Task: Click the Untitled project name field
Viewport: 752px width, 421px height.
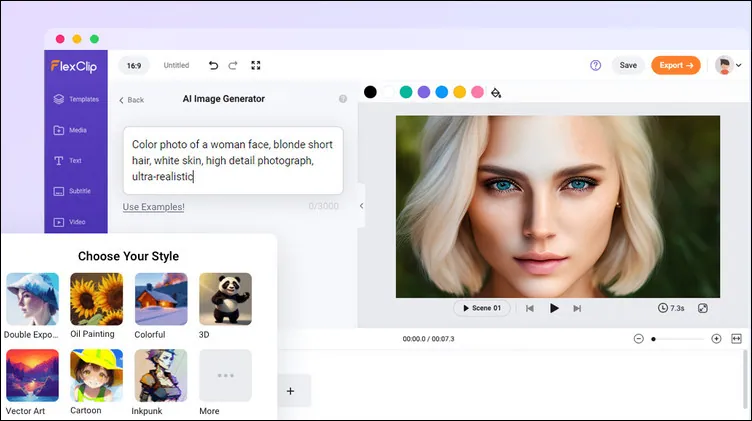Action: [176, 65]
